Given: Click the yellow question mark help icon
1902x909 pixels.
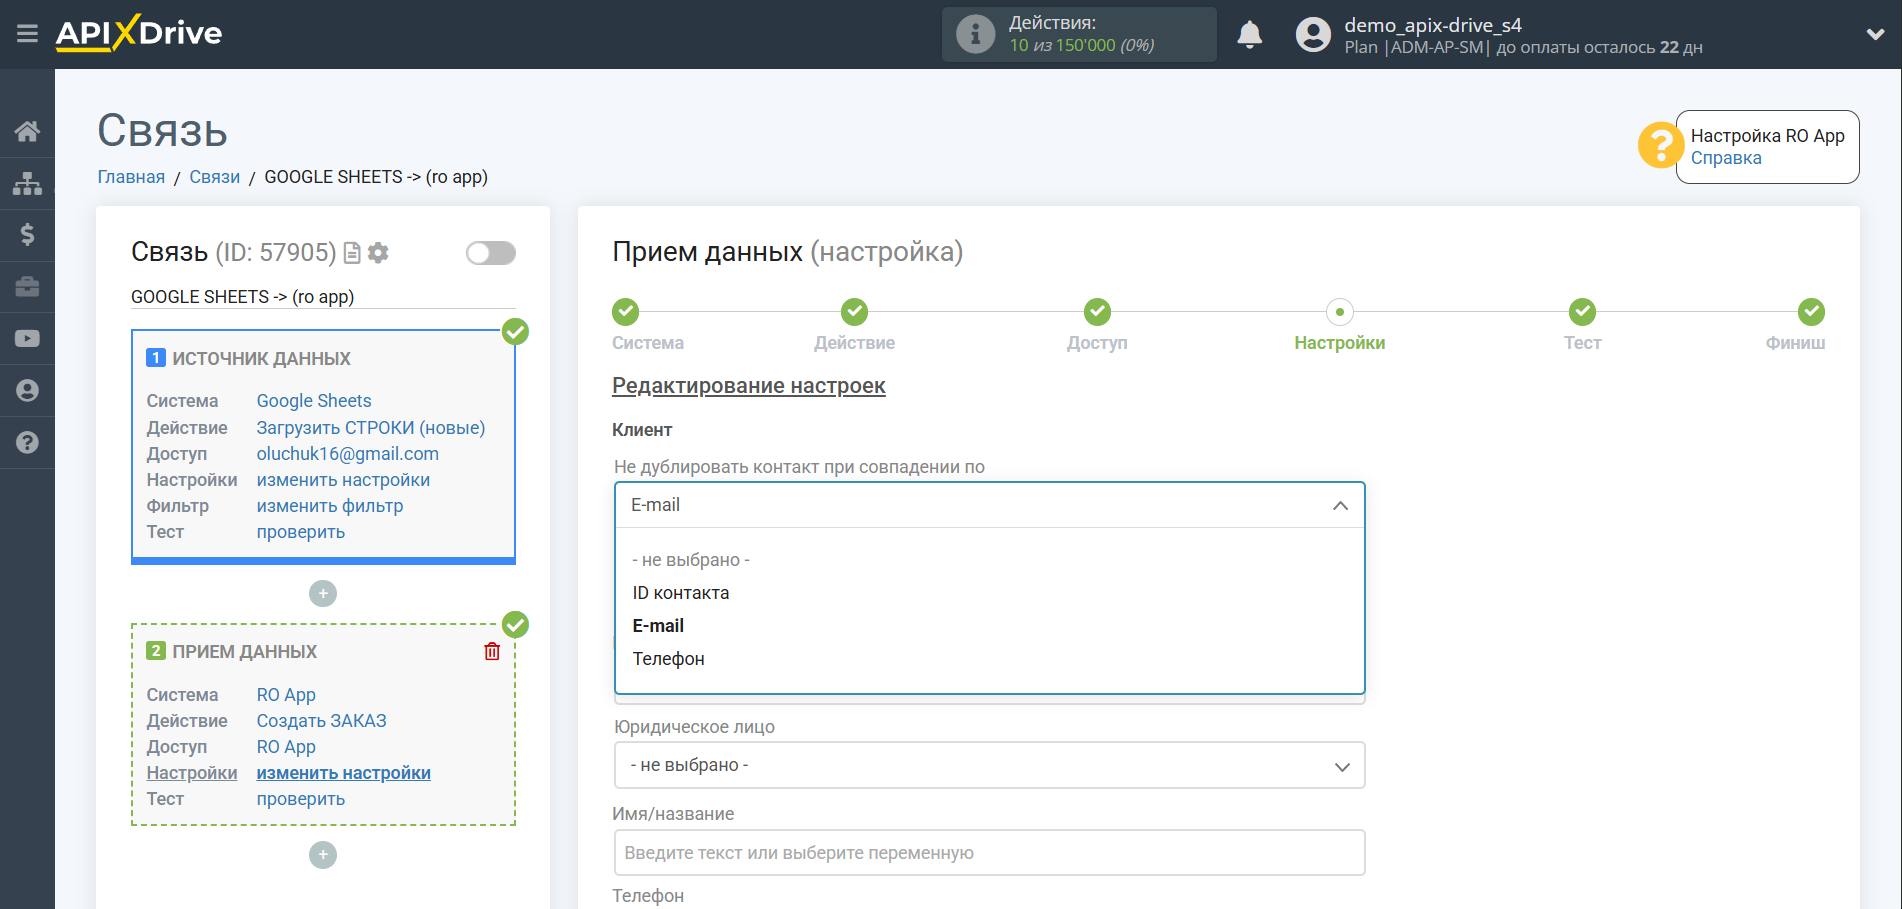Looking at the screenshot, I should [1659, 146].
